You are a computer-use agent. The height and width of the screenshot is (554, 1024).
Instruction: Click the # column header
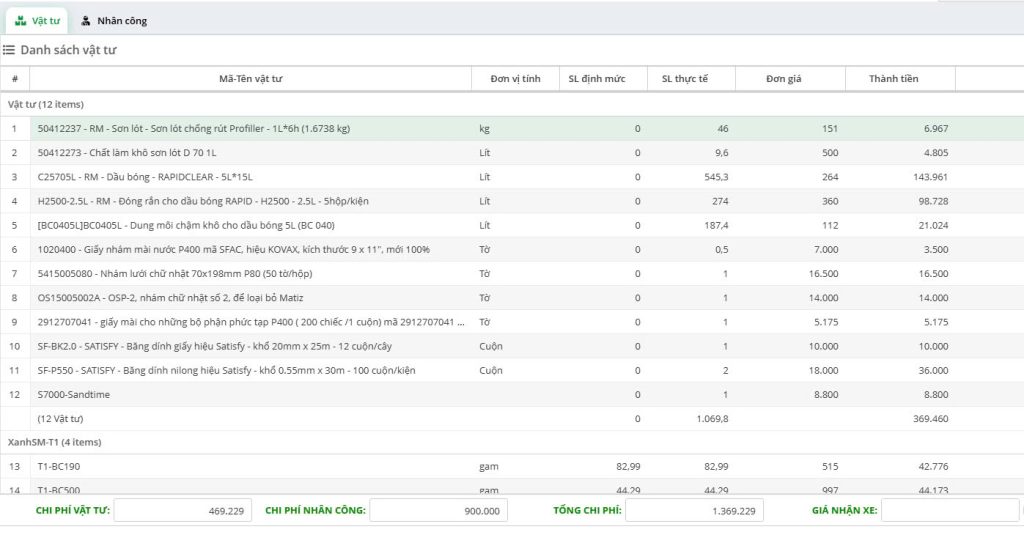(x=15, y=78)
